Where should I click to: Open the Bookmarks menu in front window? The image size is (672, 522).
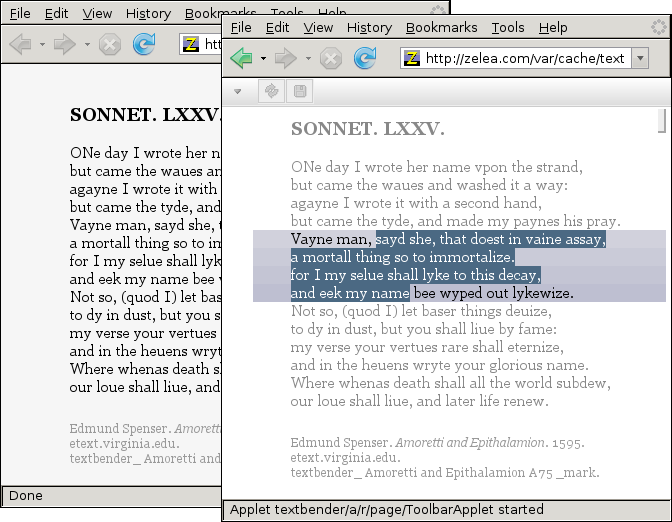click(441, 27)
